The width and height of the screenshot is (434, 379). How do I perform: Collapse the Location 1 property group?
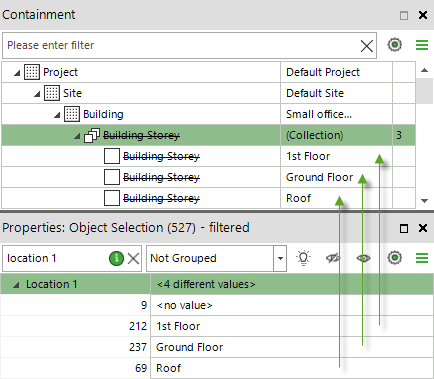point(16,285)
